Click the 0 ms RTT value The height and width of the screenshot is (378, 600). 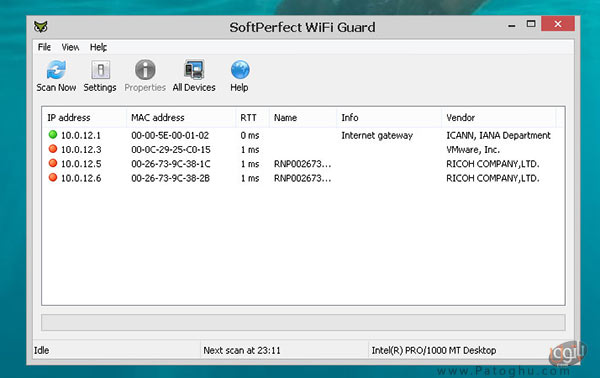(x=250, y=135)
